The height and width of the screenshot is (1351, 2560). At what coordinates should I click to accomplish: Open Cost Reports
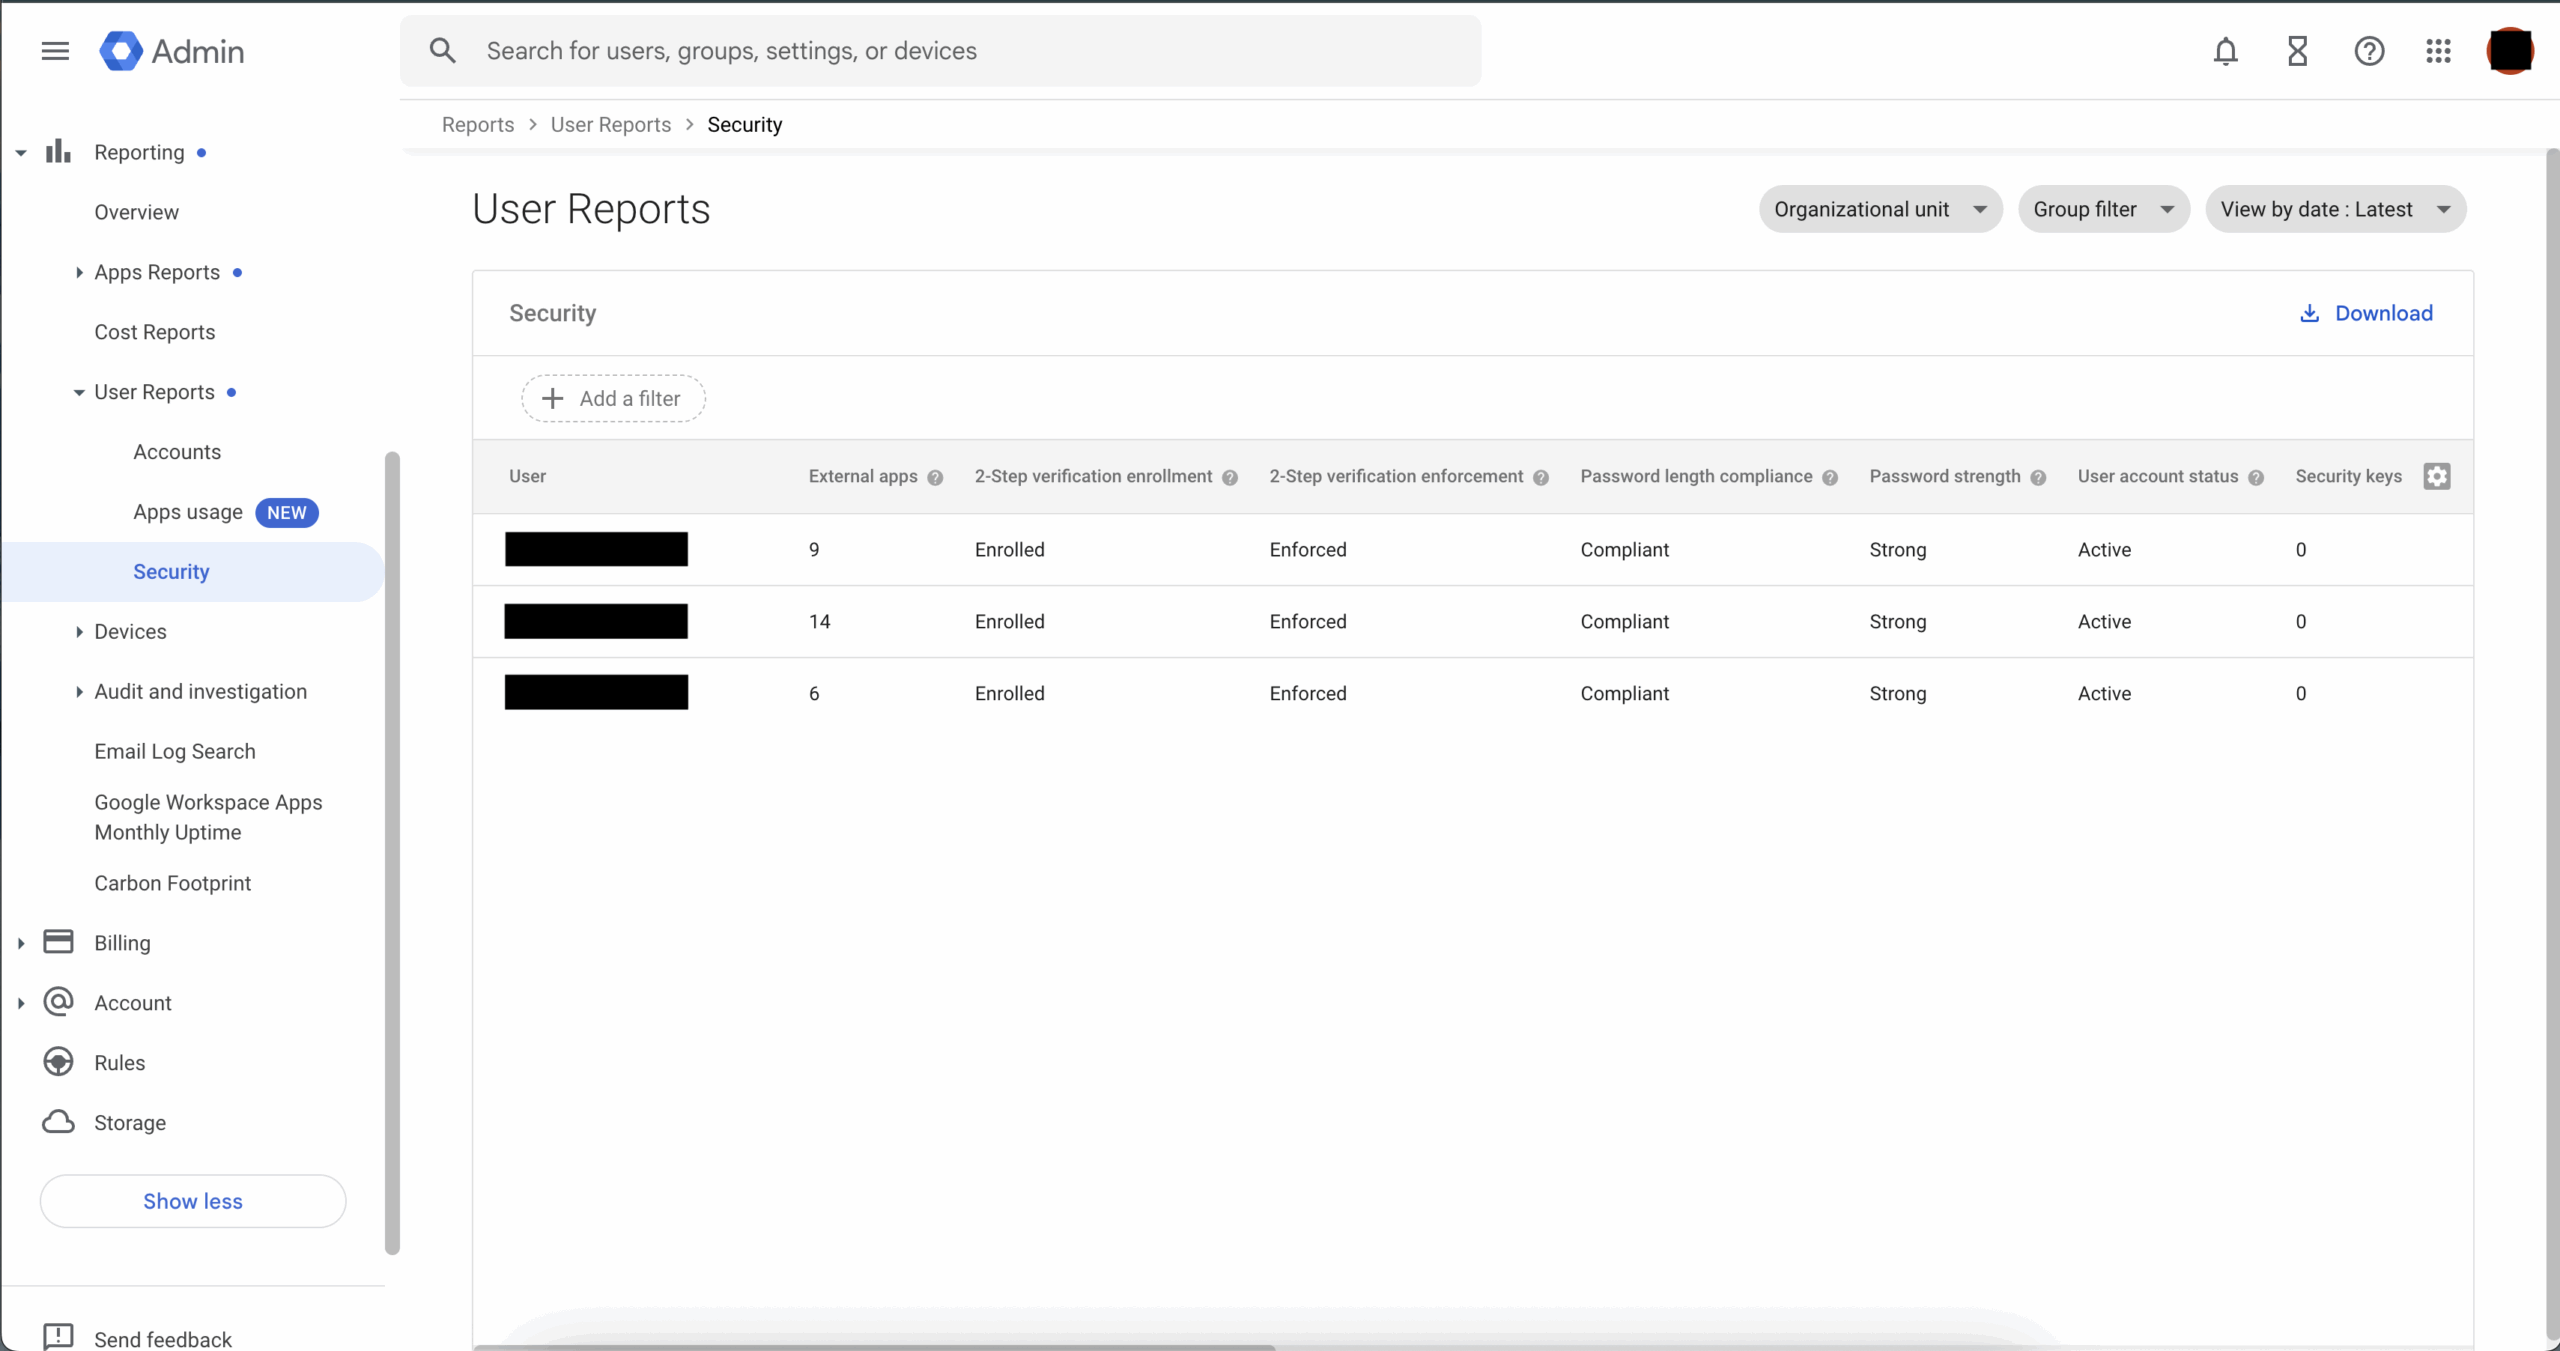coord(155,332)
